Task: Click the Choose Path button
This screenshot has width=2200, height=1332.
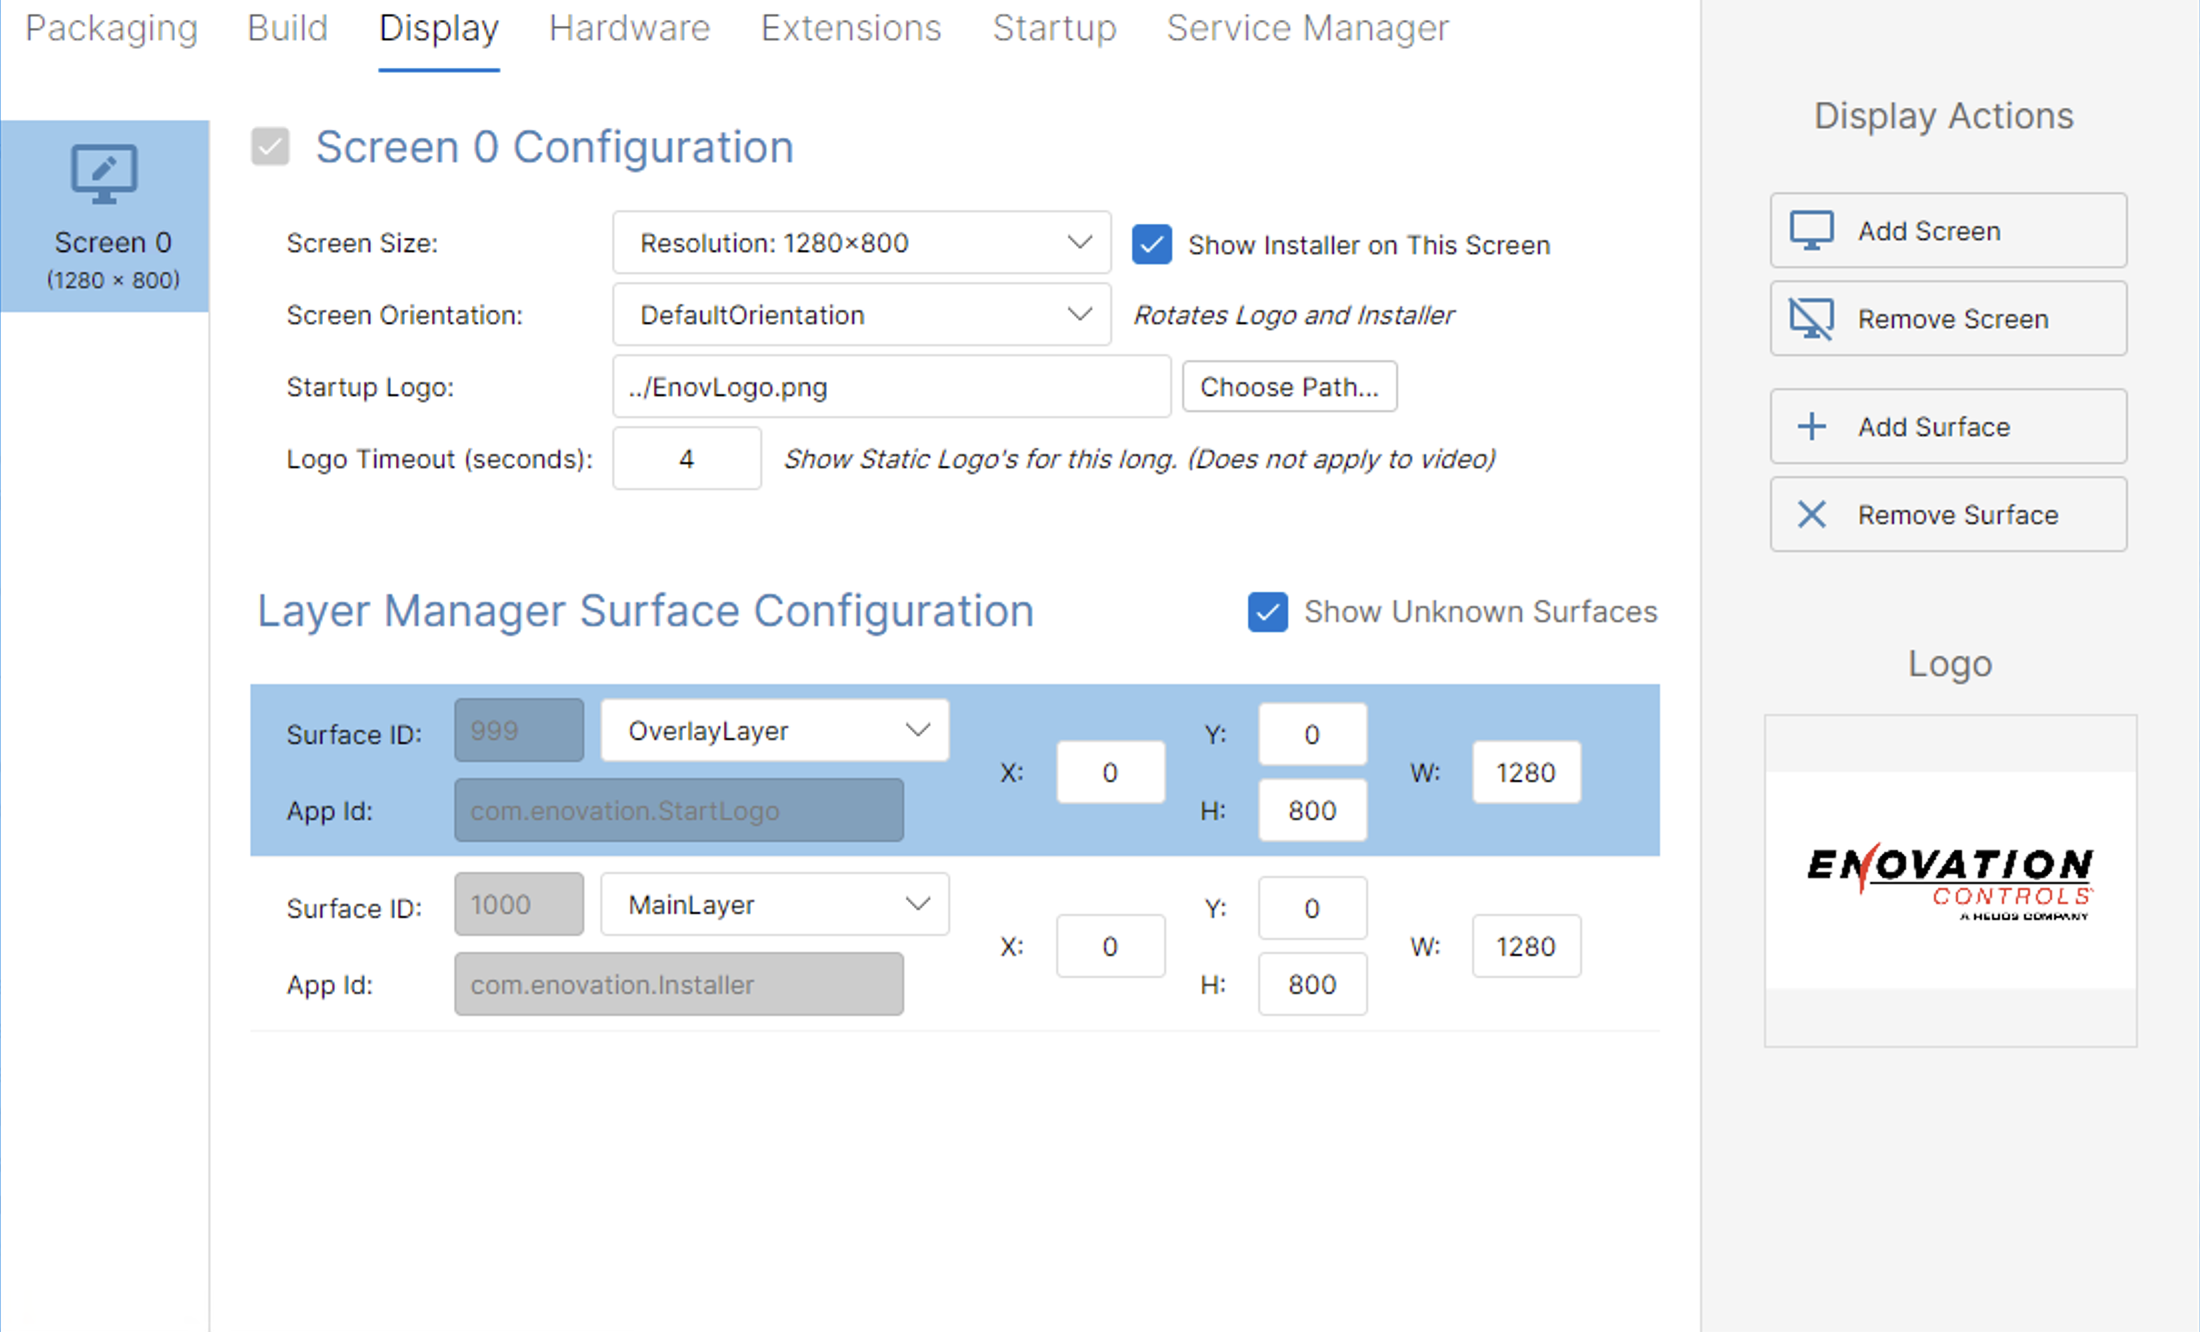Action: (1289, 387)
